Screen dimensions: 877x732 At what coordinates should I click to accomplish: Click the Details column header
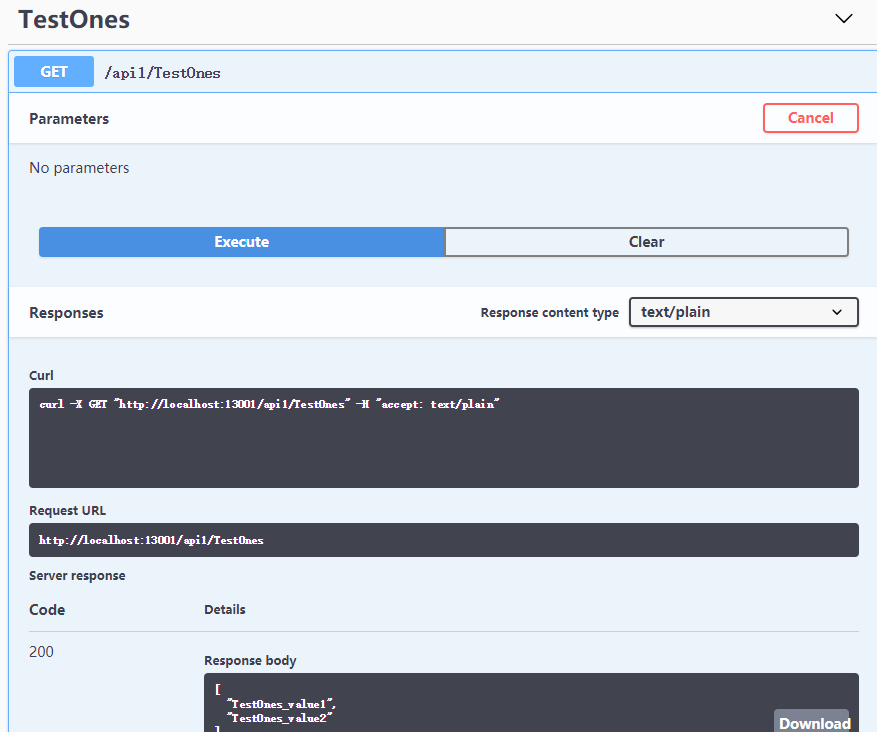(225, 610)
